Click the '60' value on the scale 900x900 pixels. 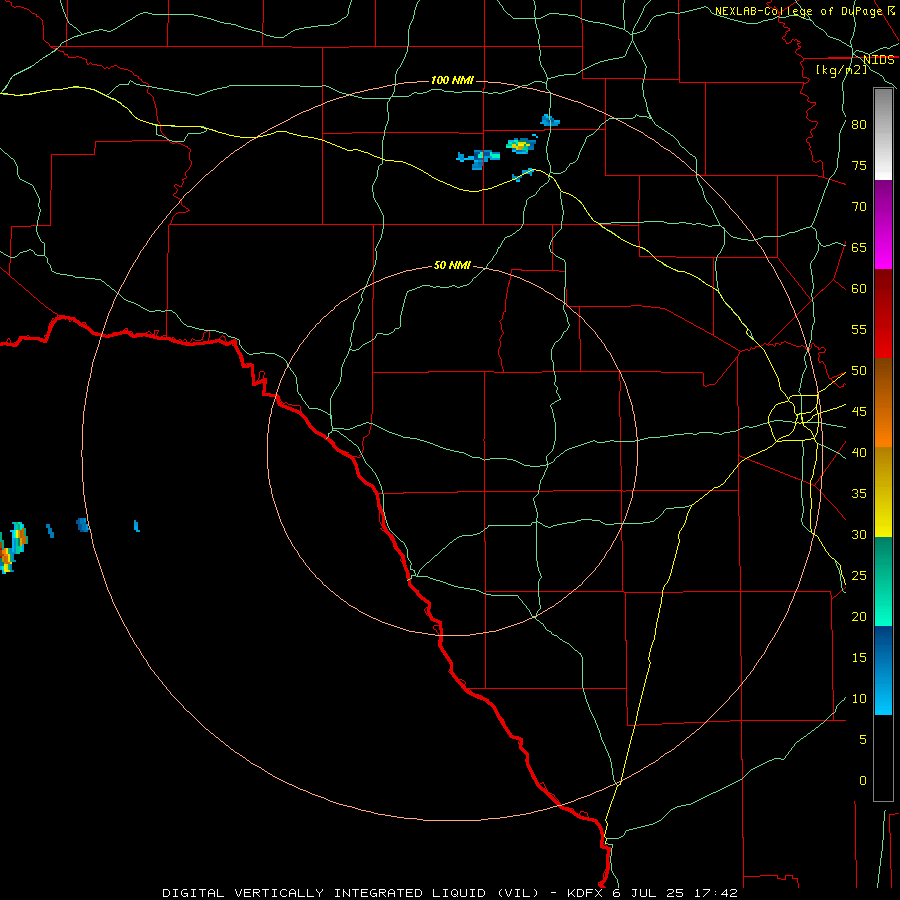pyautogui.click(x=859, y=289)
